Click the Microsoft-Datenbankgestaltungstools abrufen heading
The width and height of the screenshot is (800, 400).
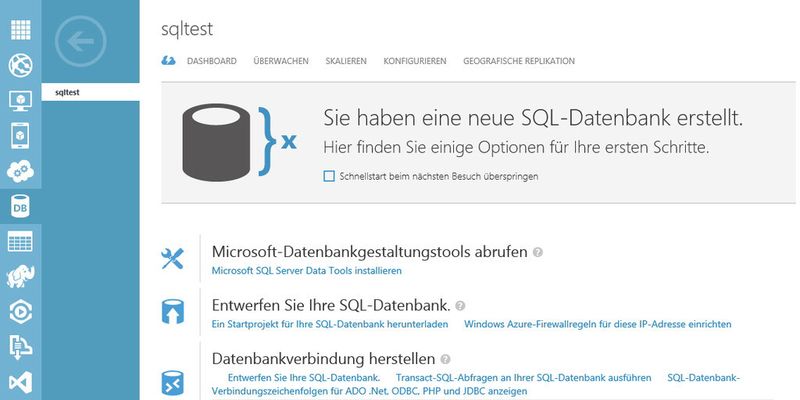click(369, 252)
